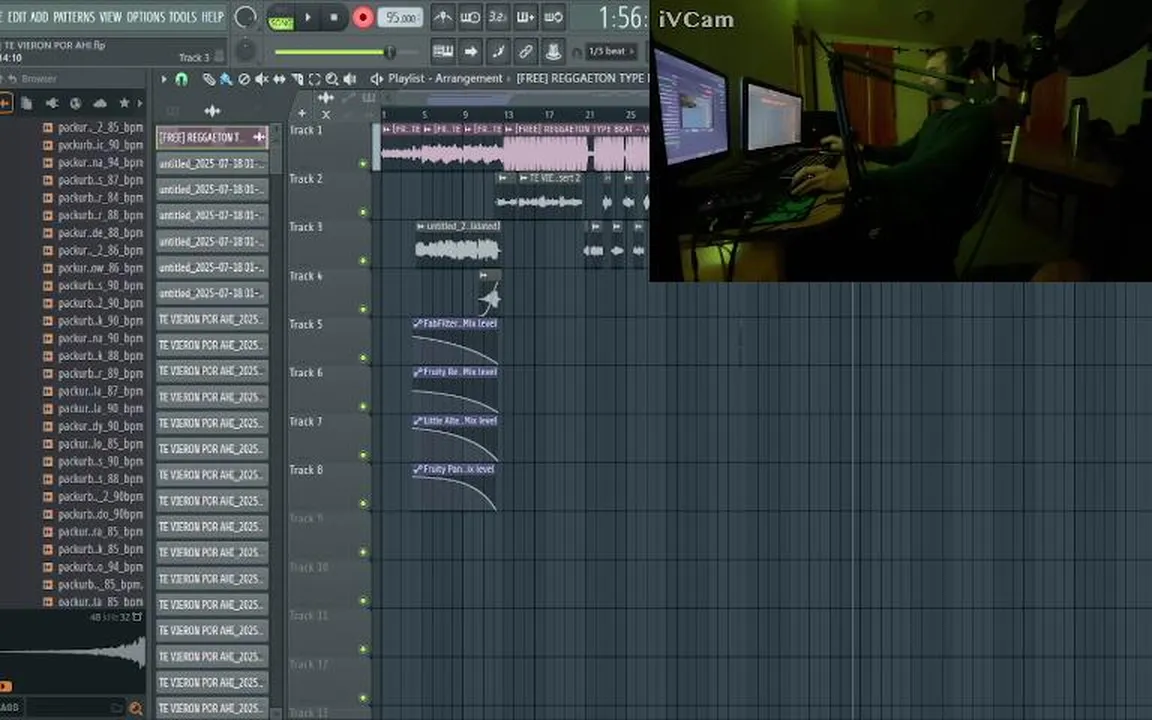This screenshot has width=1152, height=720.
Task: Click the wait-for-input icon beside metronome
Action: [470, 17]
